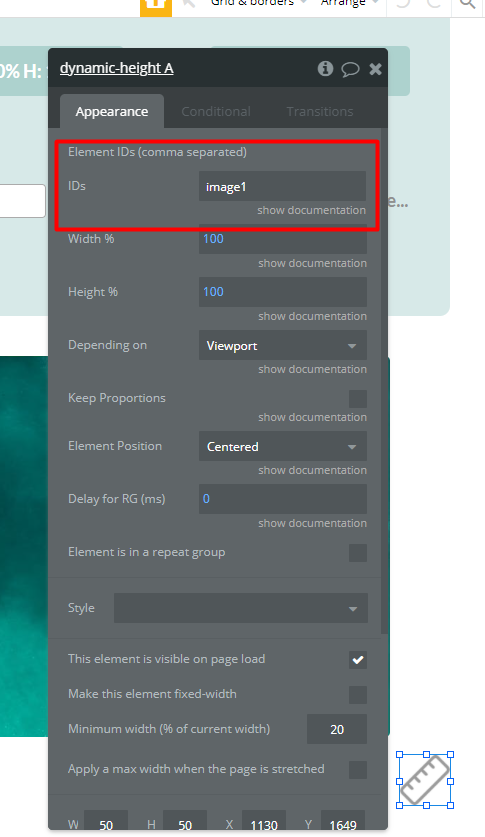Uncheck 'This element is visible on page load'
485x837 pixels.
[357, 660]
